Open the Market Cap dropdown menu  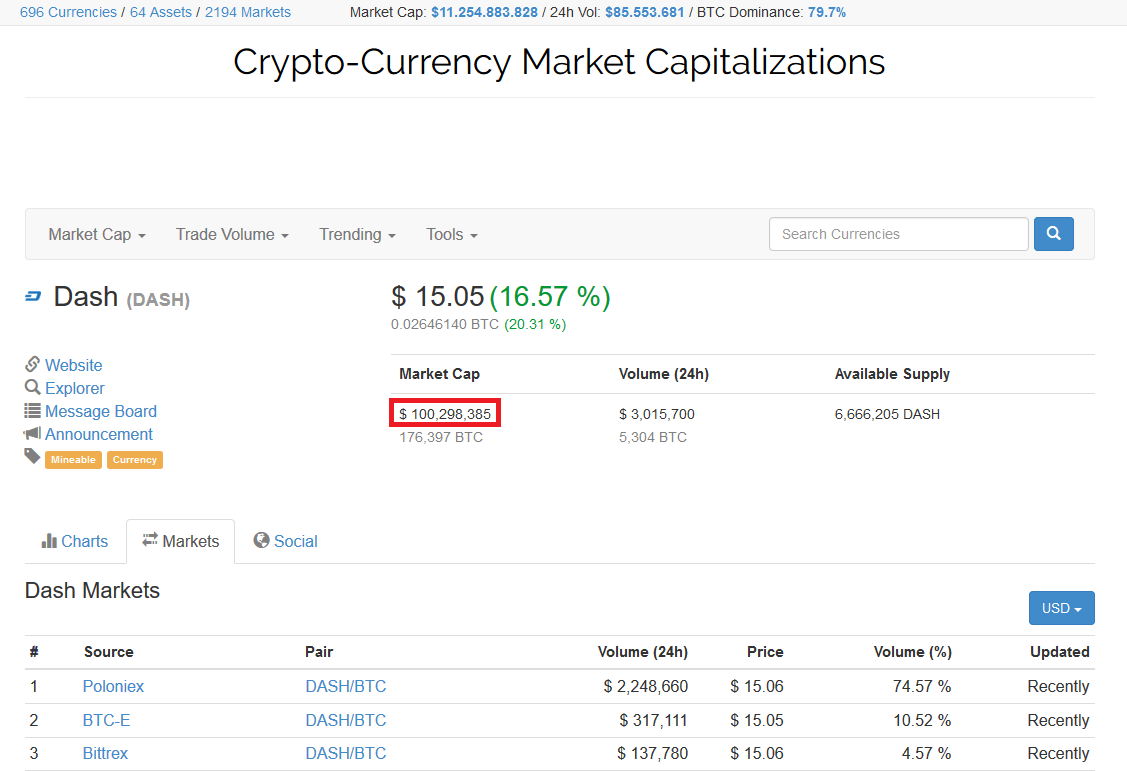[97, 234]
